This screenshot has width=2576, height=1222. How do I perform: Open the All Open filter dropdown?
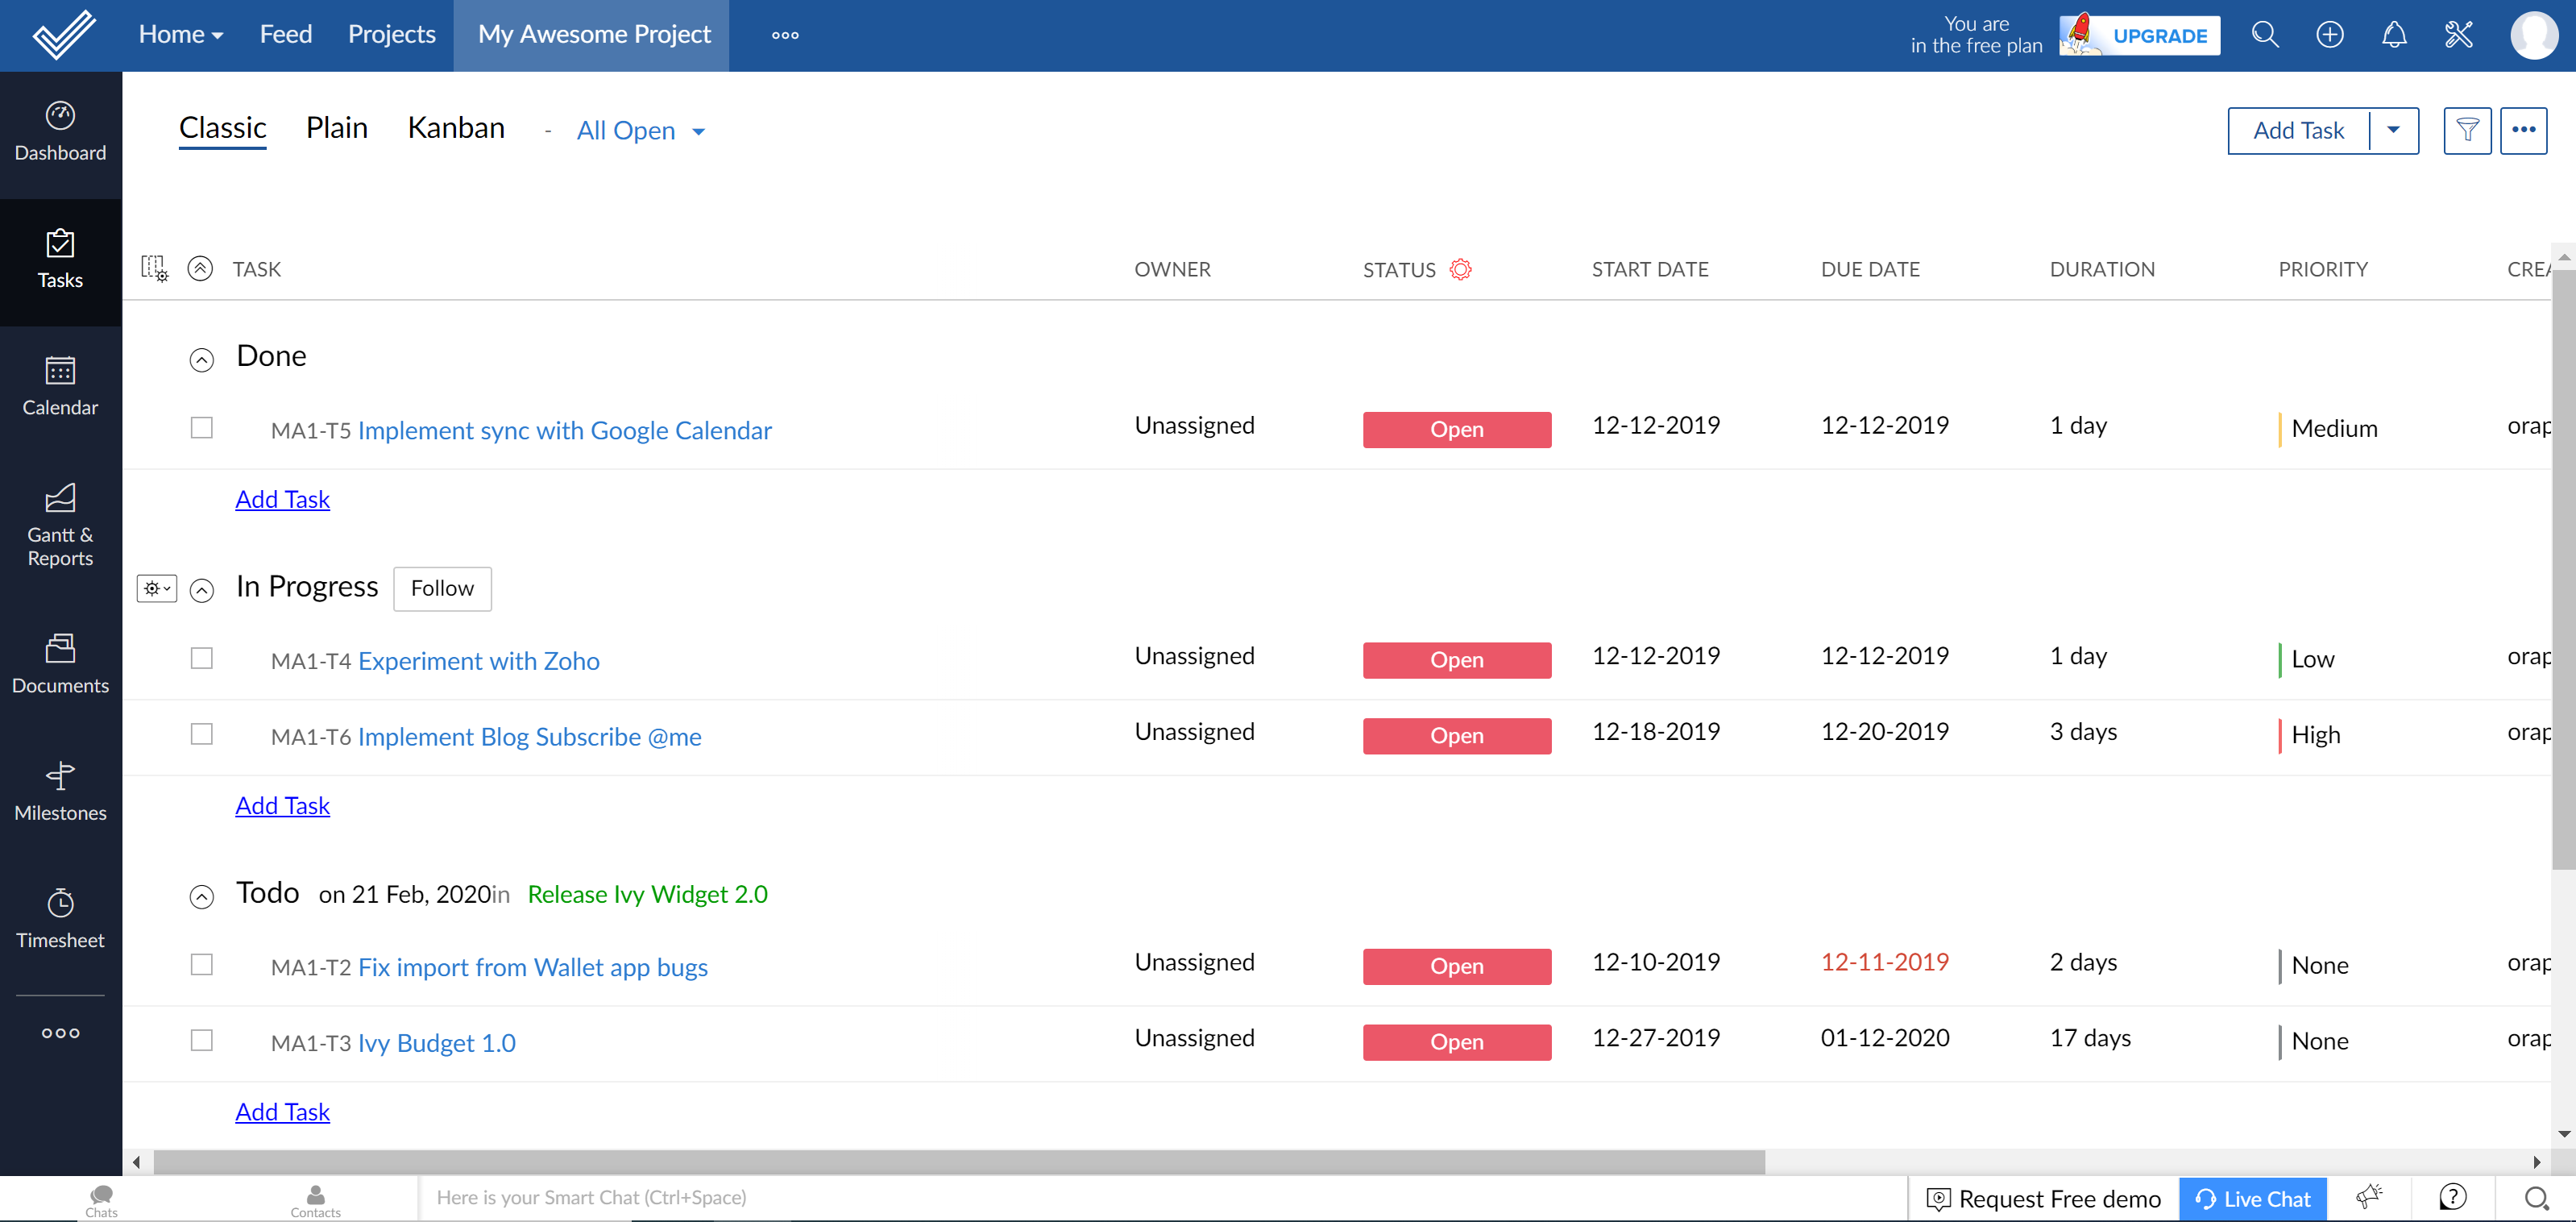coord(641,130)
